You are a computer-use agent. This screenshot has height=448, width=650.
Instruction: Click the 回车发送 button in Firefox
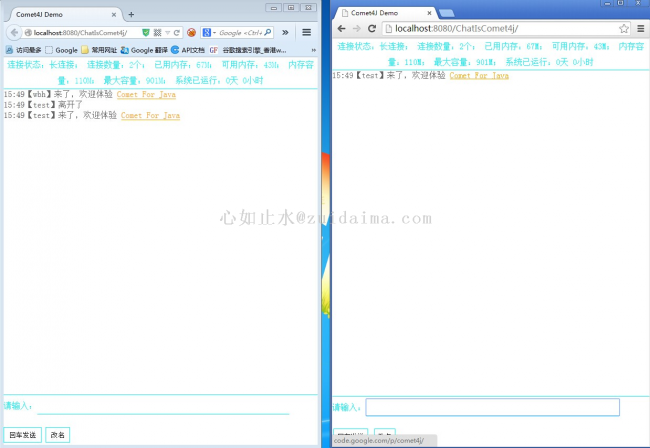22,435
